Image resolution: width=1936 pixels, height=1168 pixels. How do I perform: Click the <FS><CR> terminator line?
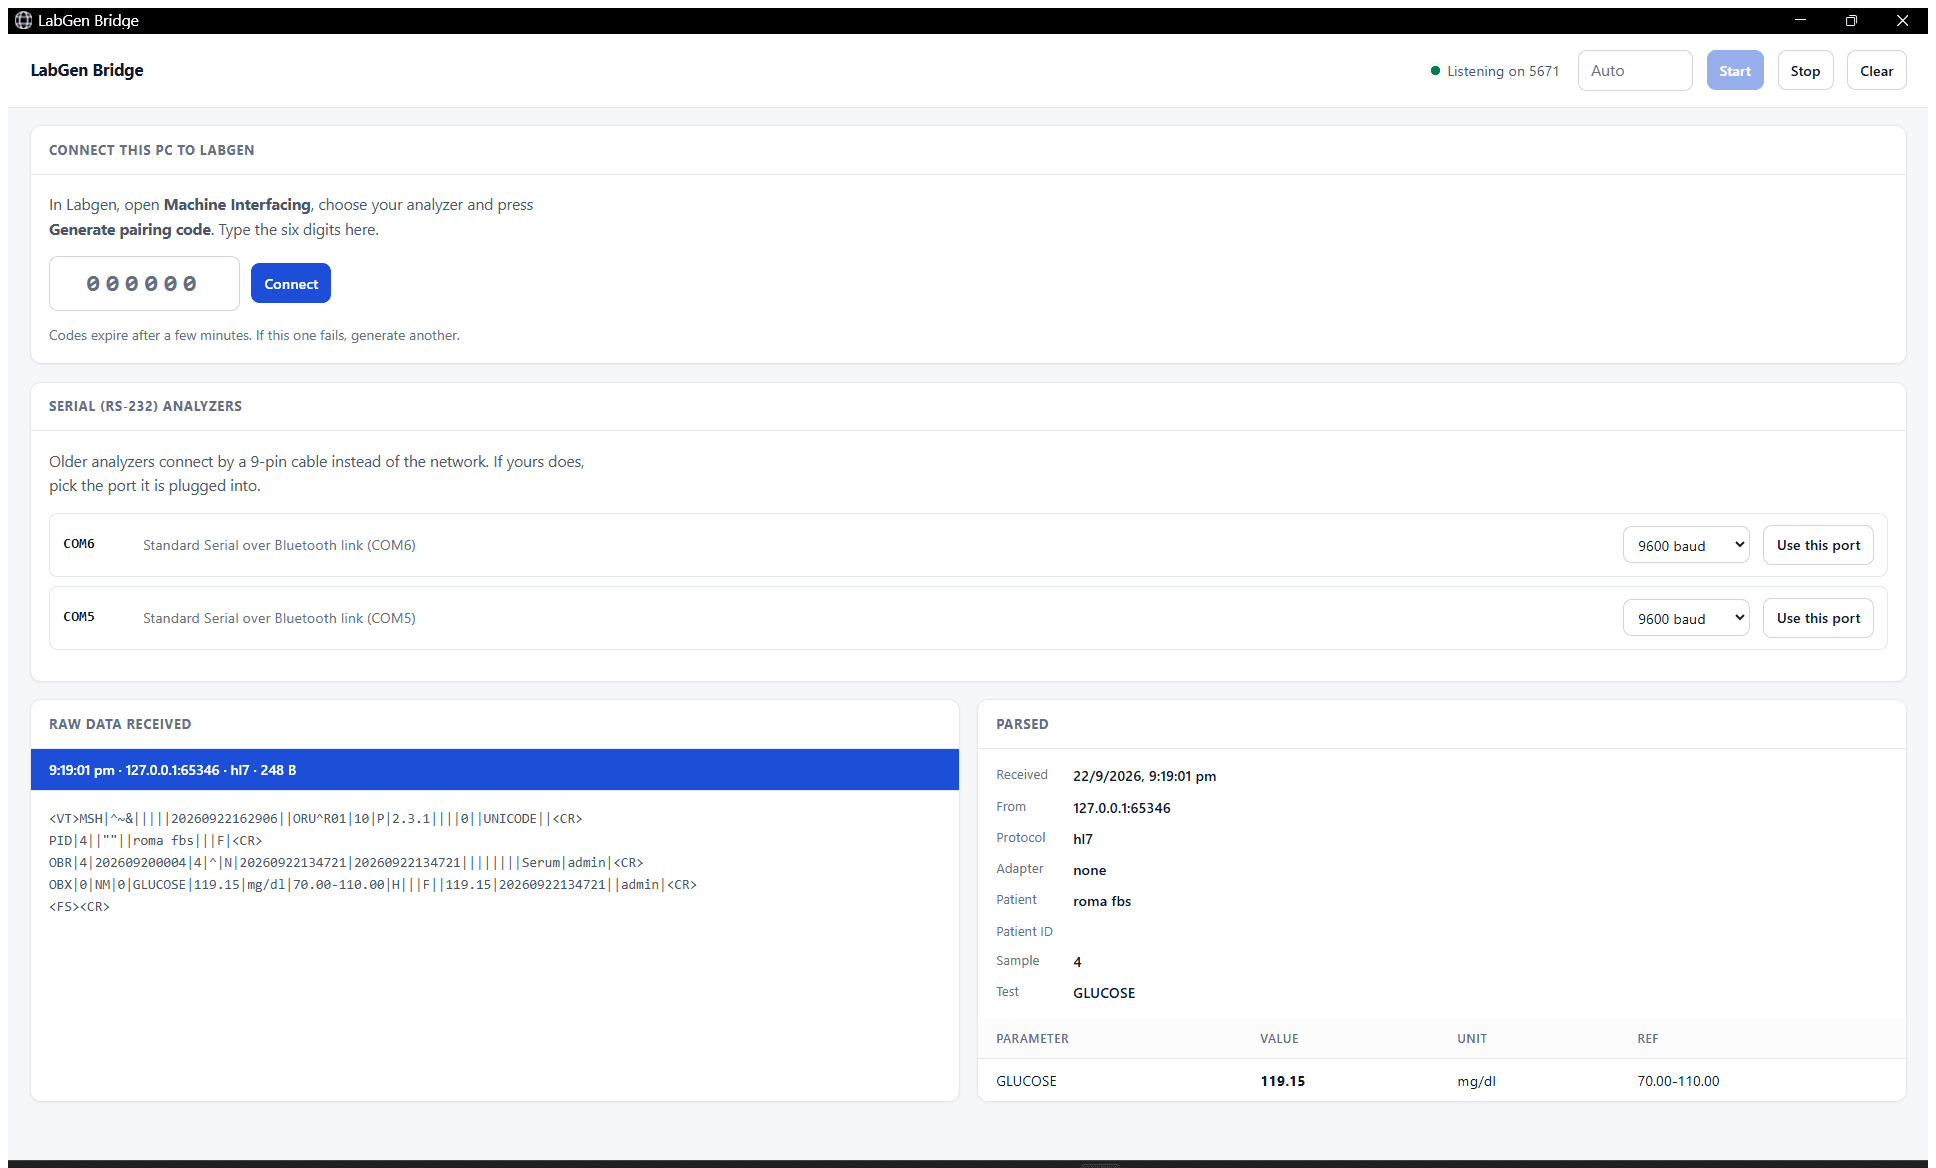pyautogui.click(x=79, y=907)
